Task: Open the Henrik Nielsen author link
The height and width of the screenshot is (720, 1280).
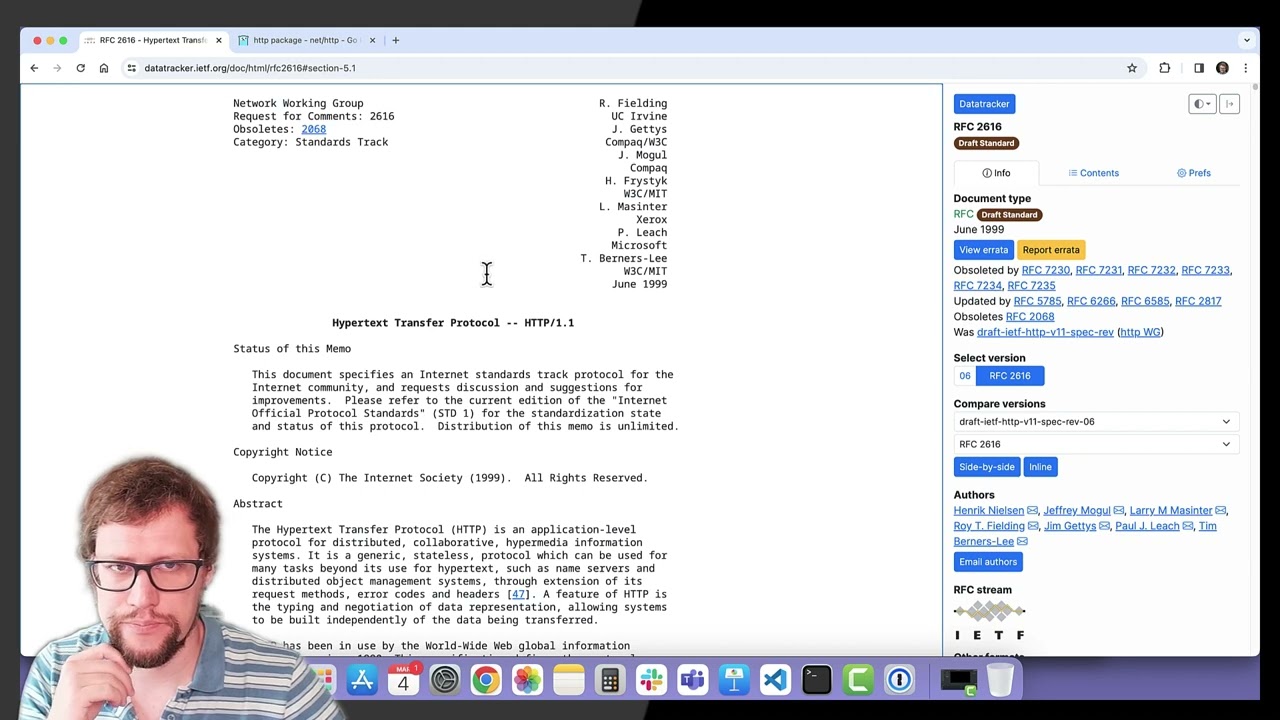Action: point(989,511)
